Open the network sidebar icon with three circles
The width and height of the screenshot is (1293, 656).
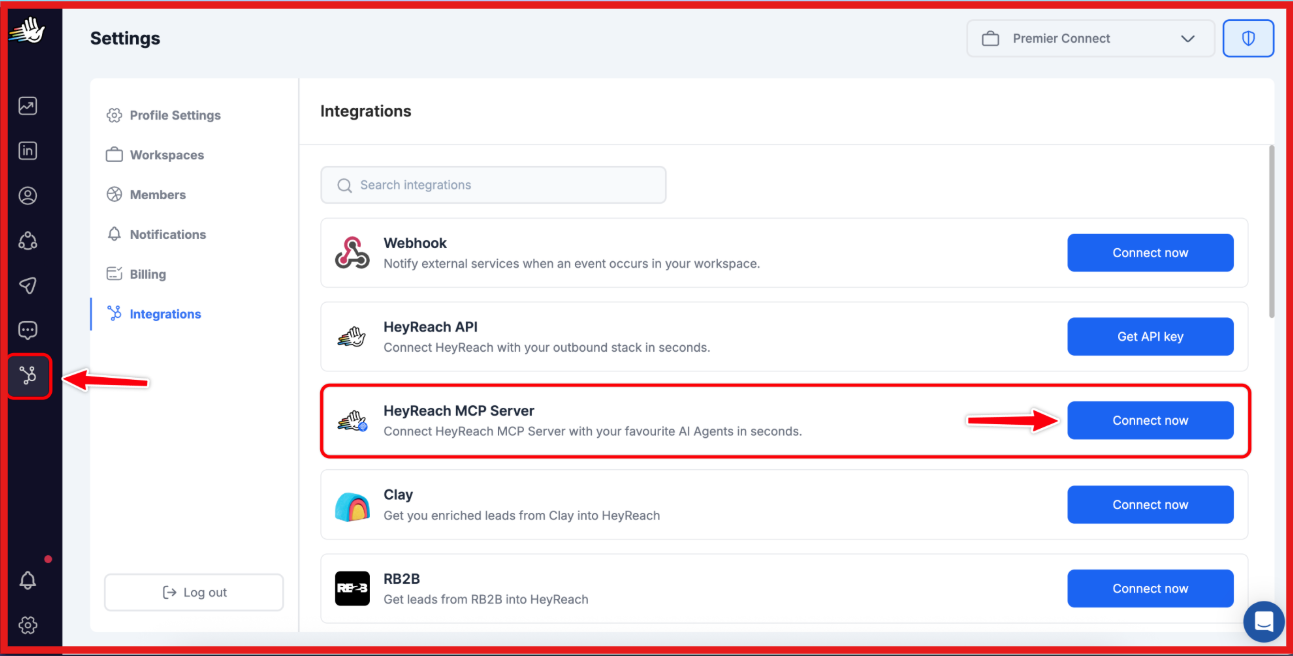(x=28, y=241)
